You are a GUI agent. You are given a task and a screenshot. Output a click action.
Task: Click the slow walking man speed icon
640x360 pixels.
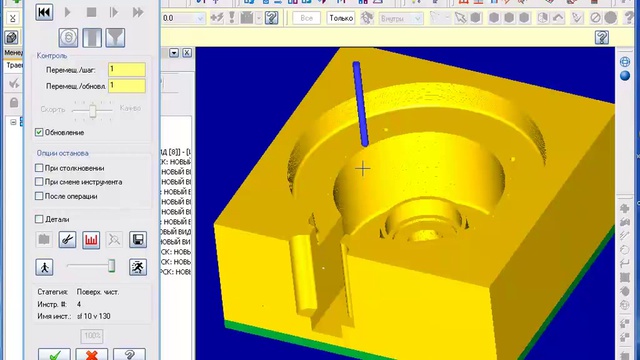click(44, 267)
